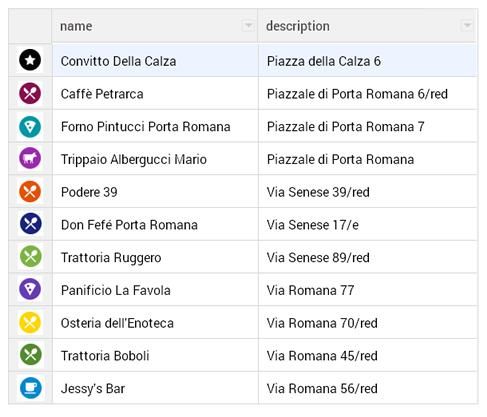Click the Via Senese 39/red description cell

368,192
